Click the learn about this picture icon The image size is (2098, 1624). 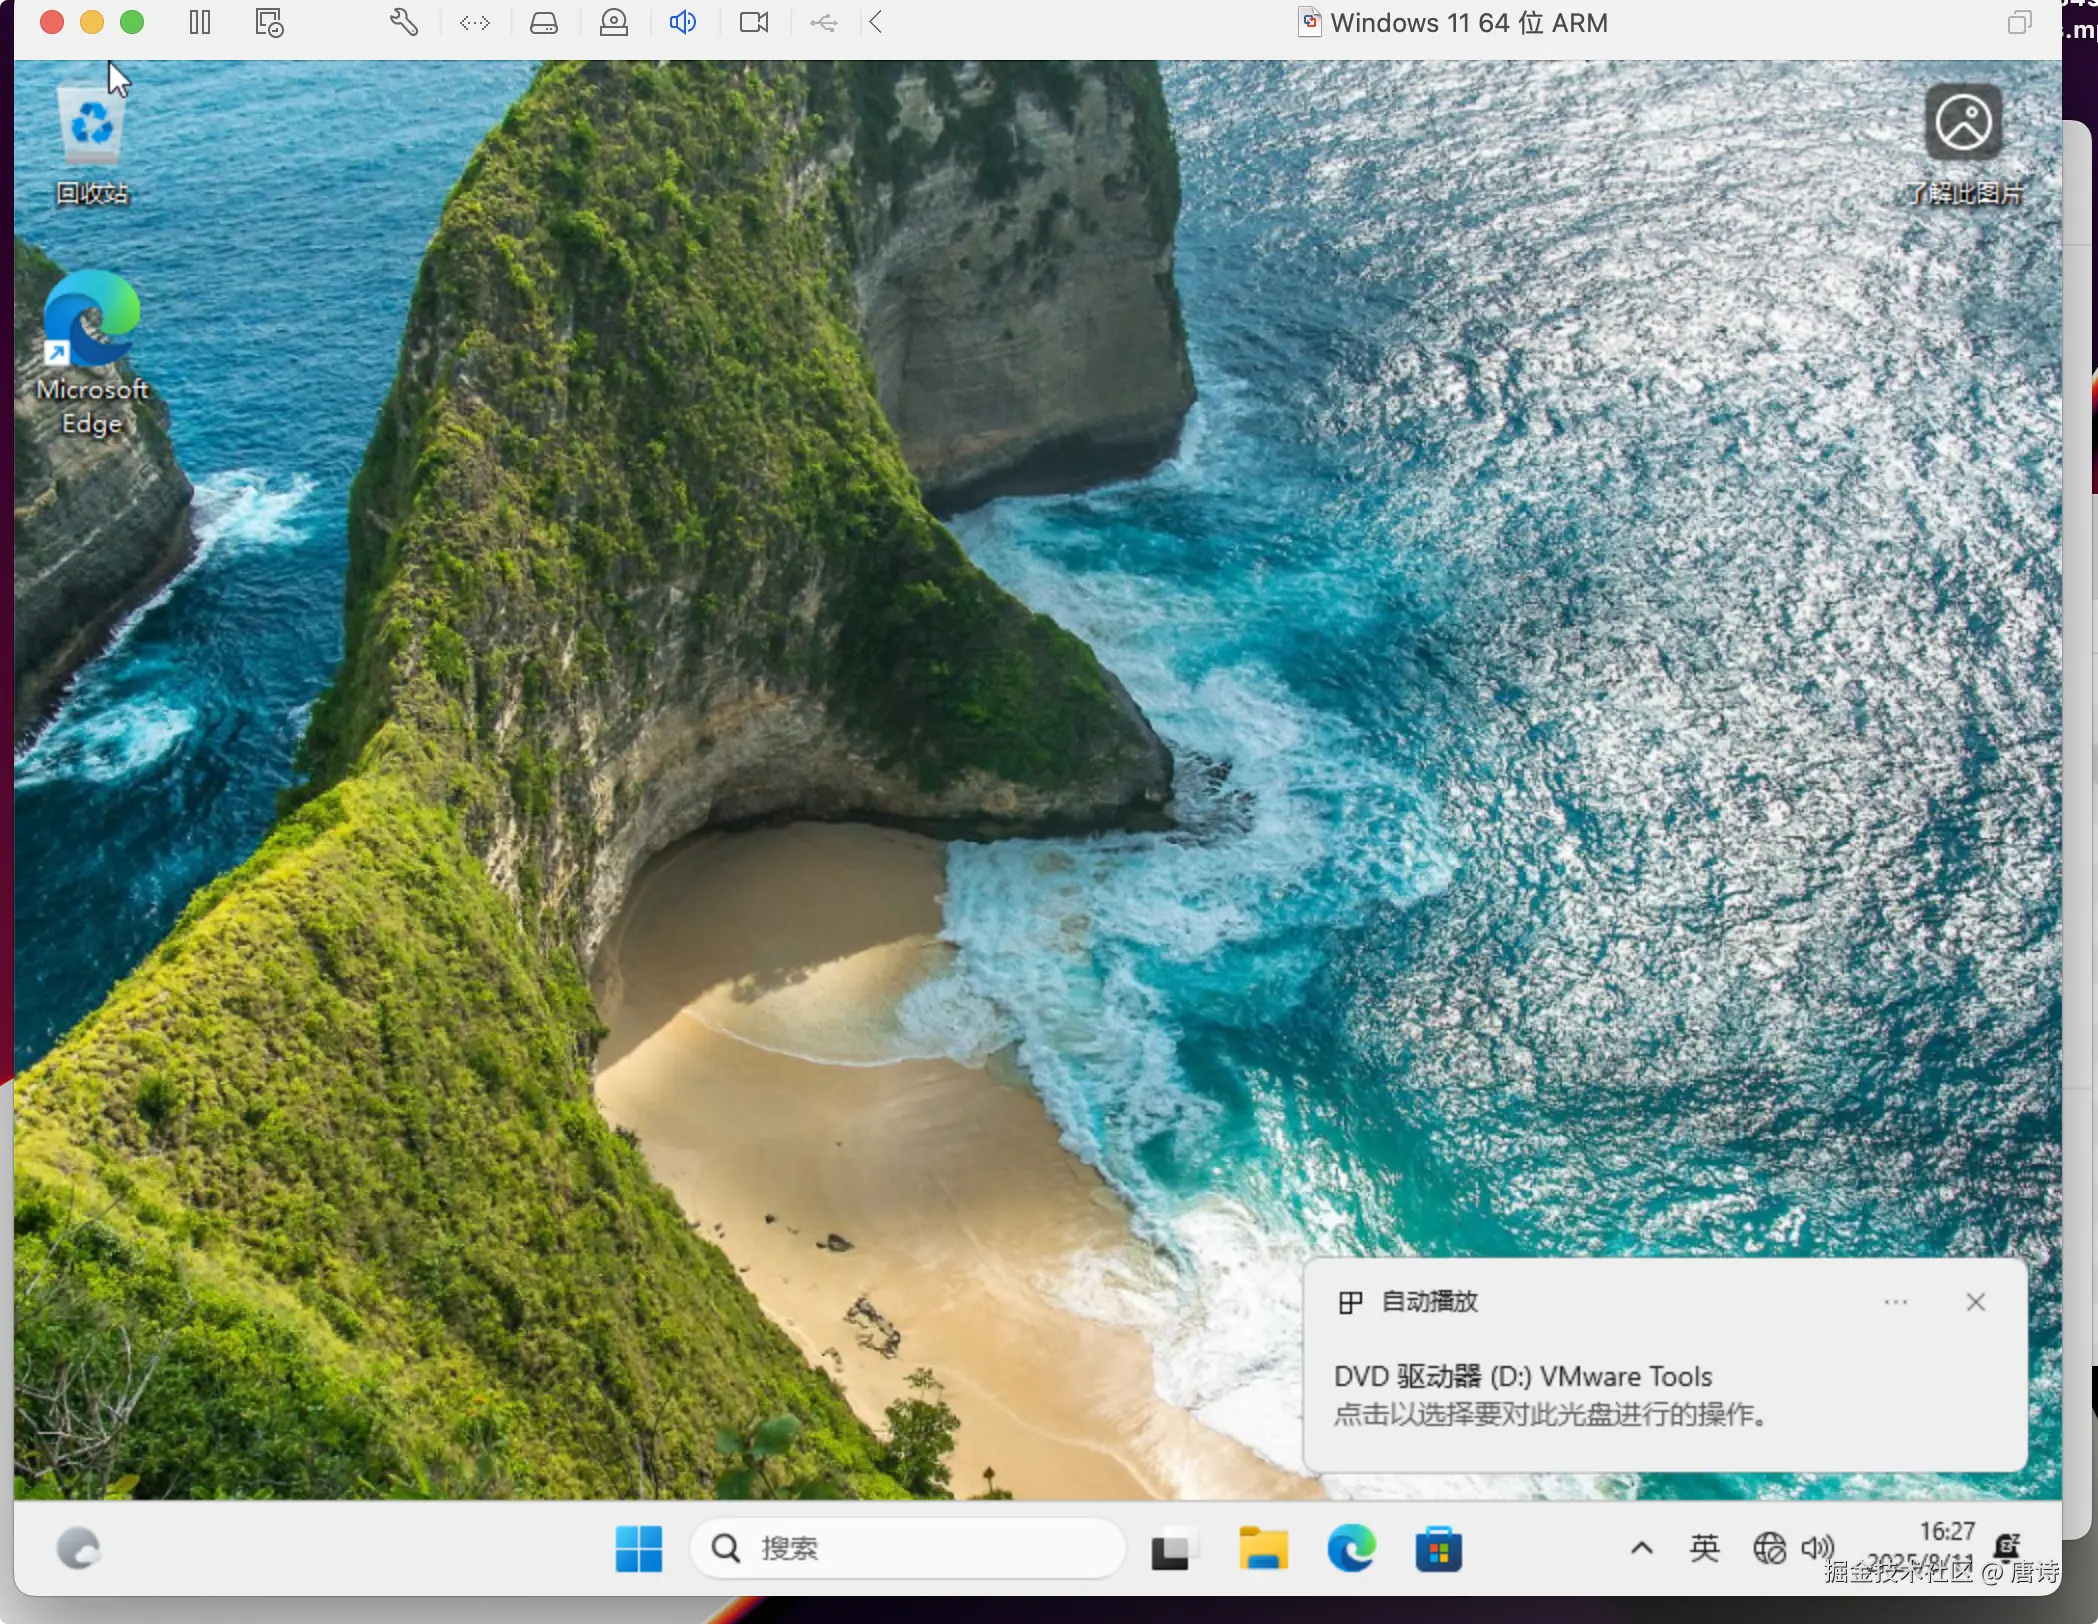[x=1963, y=123]
